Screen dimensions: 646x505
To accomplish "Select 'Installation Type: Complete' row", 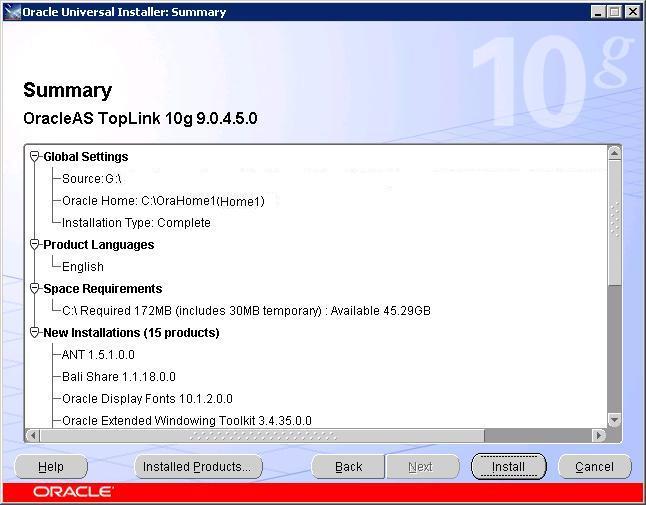I will (x=136, y=223).
